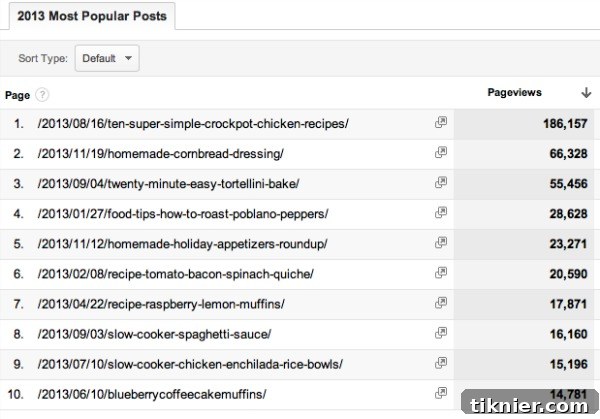Click external icon for slow cooker spaghetti sauce
Image resolution: width=600 pixels, height=419 pixels.
(440, 333)
